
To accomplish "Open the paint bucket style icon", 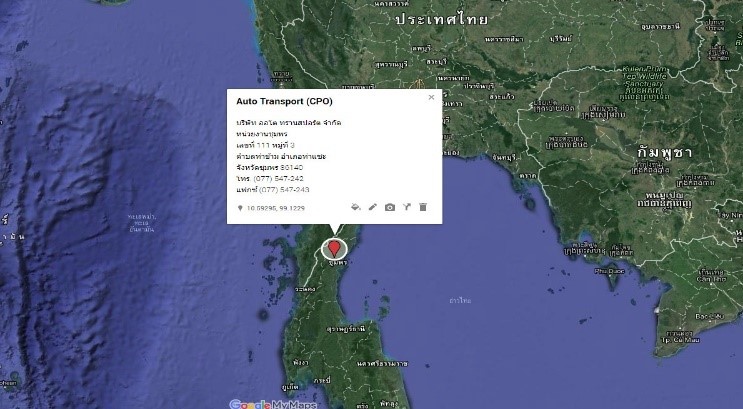I will [355, 207].
